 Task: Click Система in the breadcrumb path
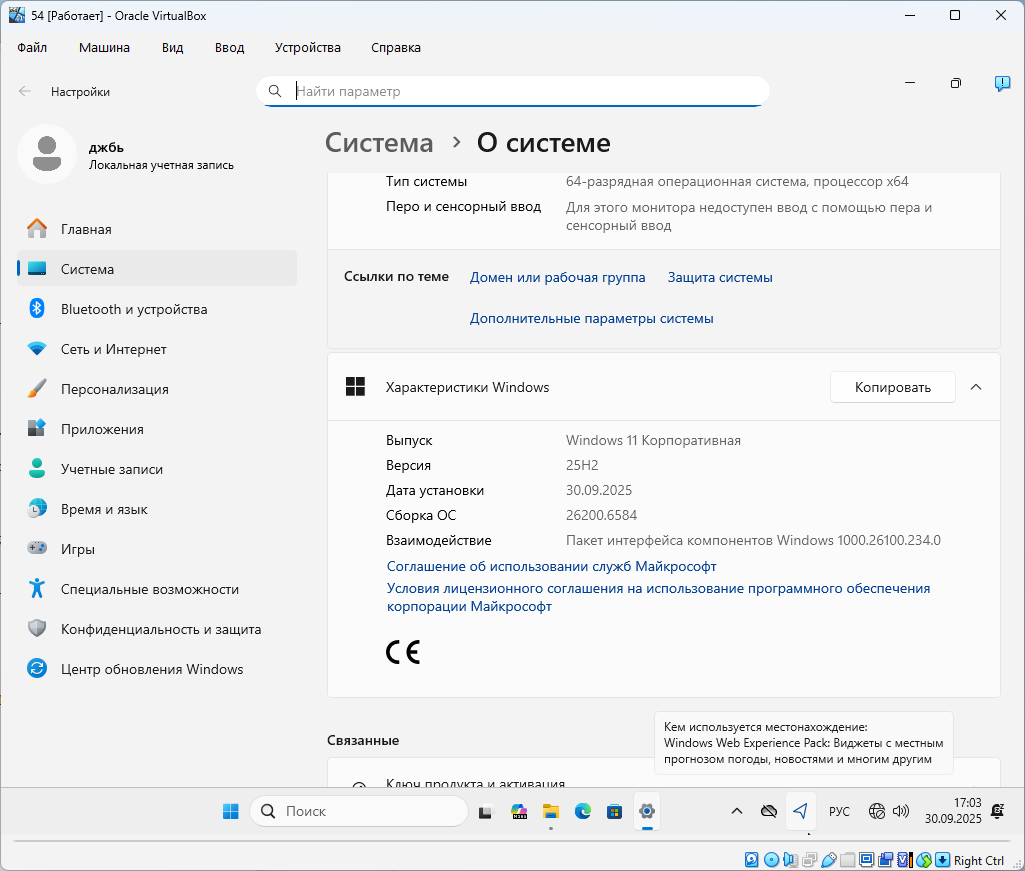click(379, 143)
